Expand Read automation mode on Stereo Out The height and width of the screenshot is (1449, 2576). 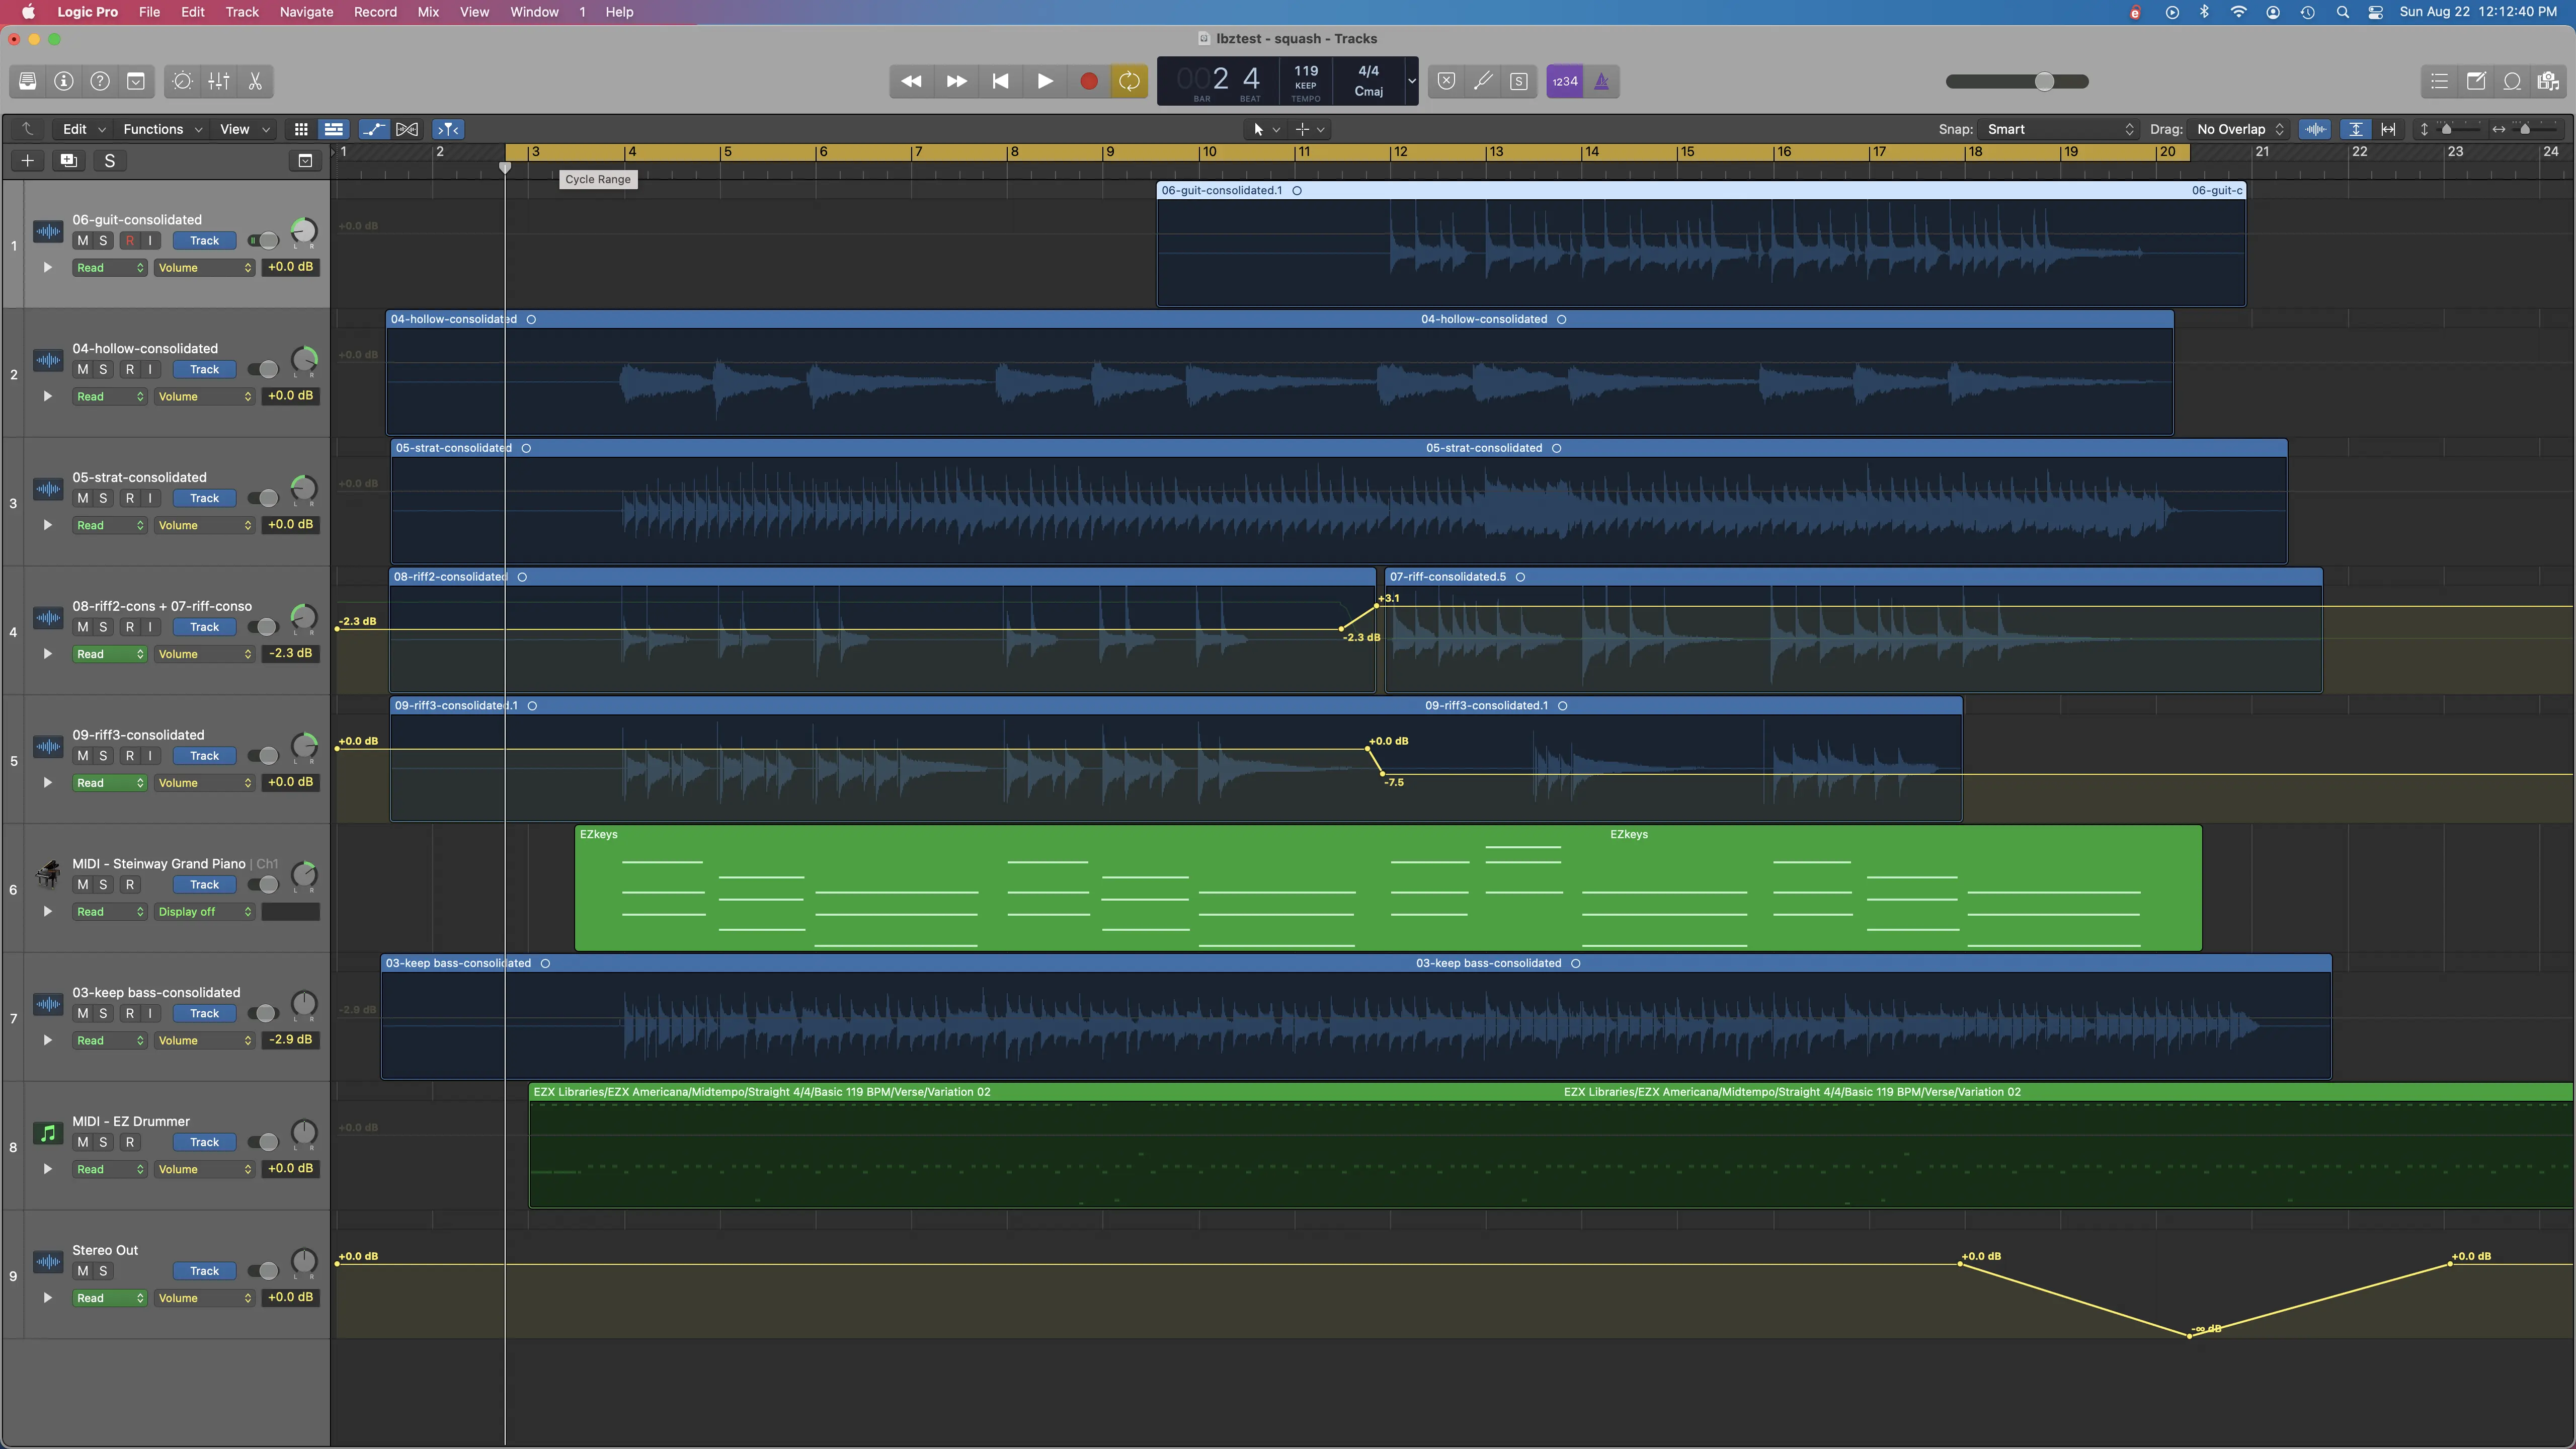[110, 1298]
